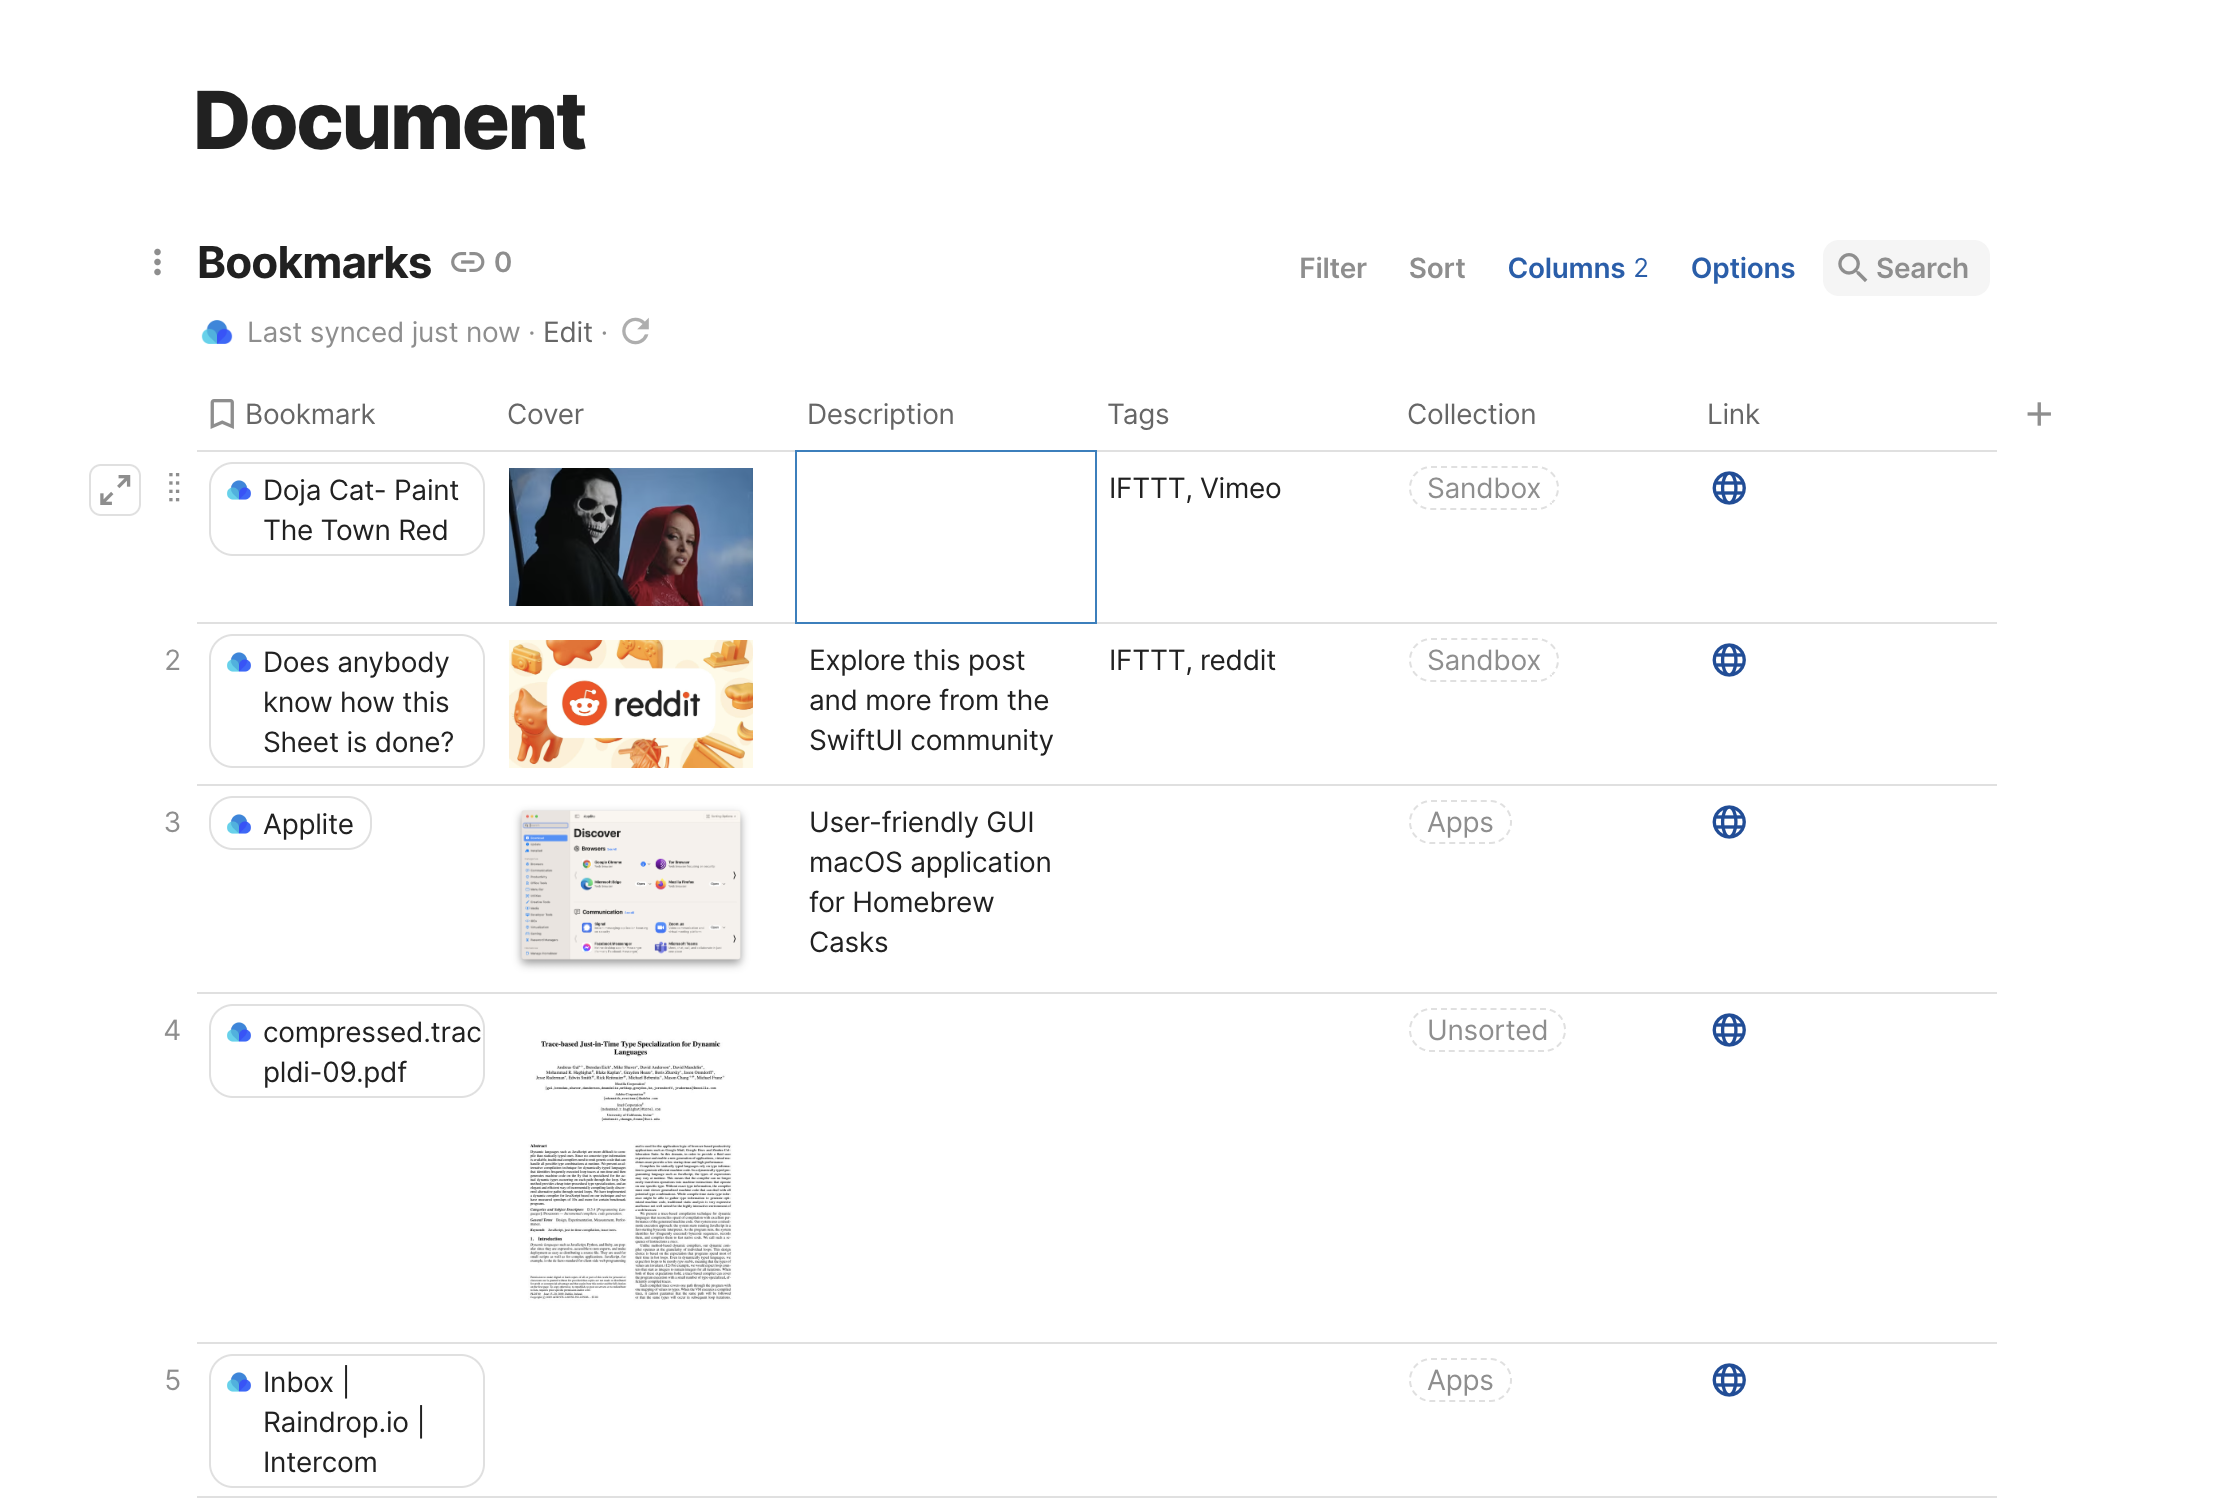
Task: Open the Bookmarks table three-dot menu
Action: click(x=157, y=262)
